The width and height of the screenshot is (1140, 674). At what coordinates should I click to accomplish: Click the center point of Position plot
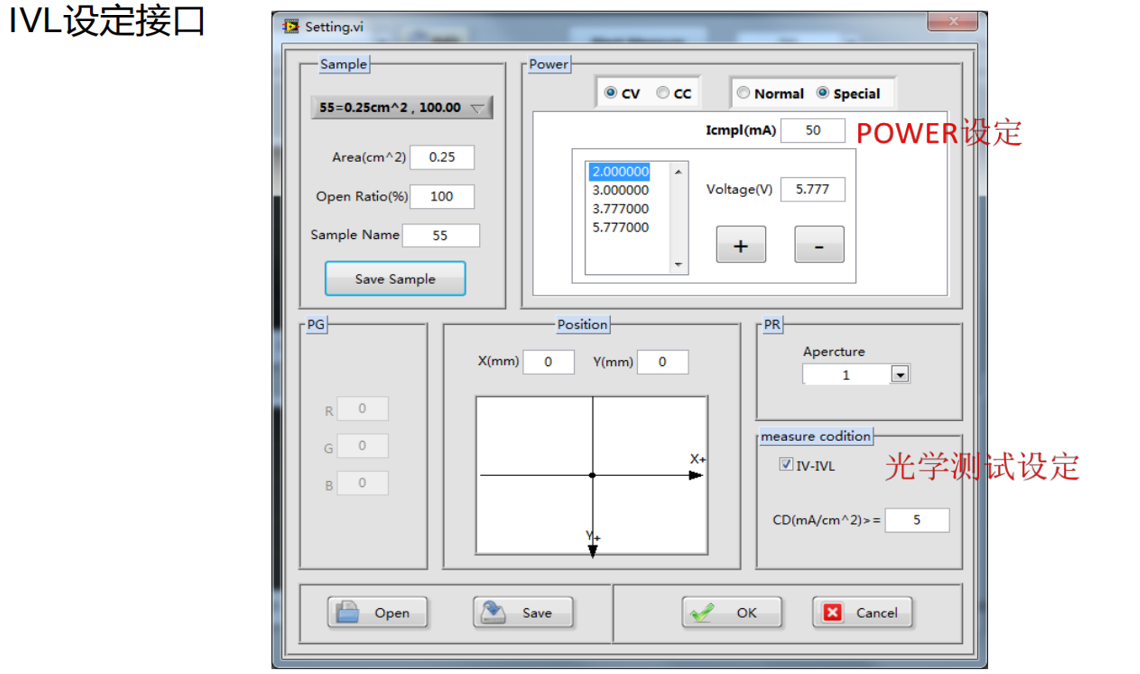point(593,475)
